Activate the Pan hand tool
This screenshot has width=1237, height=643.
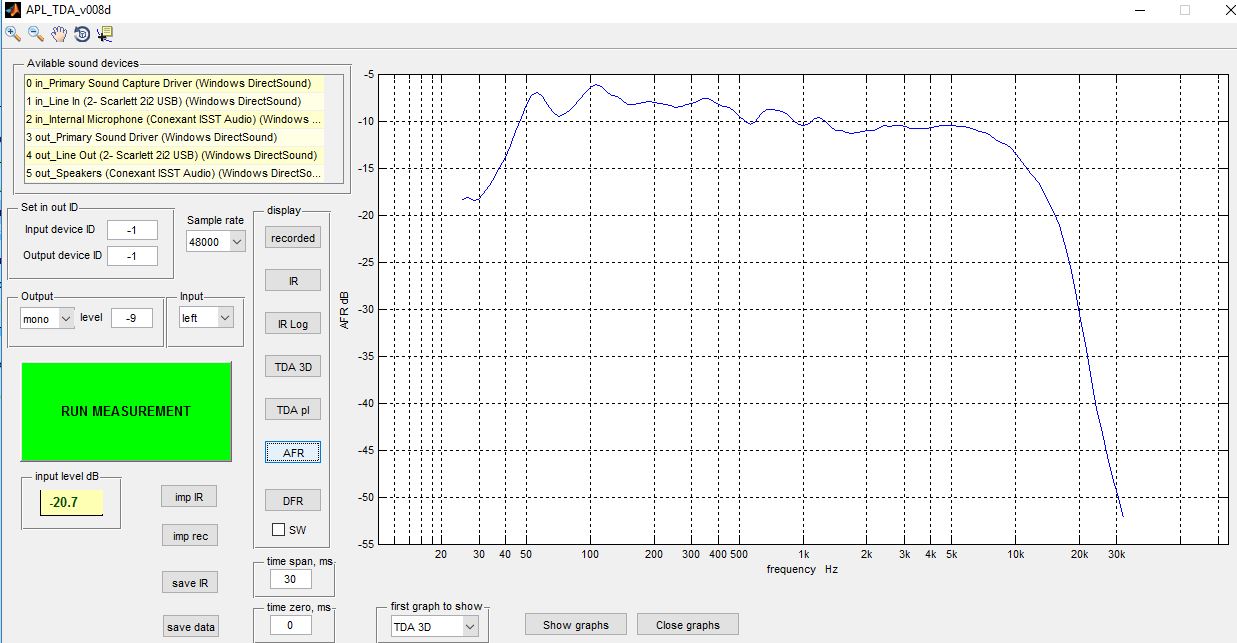59,33
